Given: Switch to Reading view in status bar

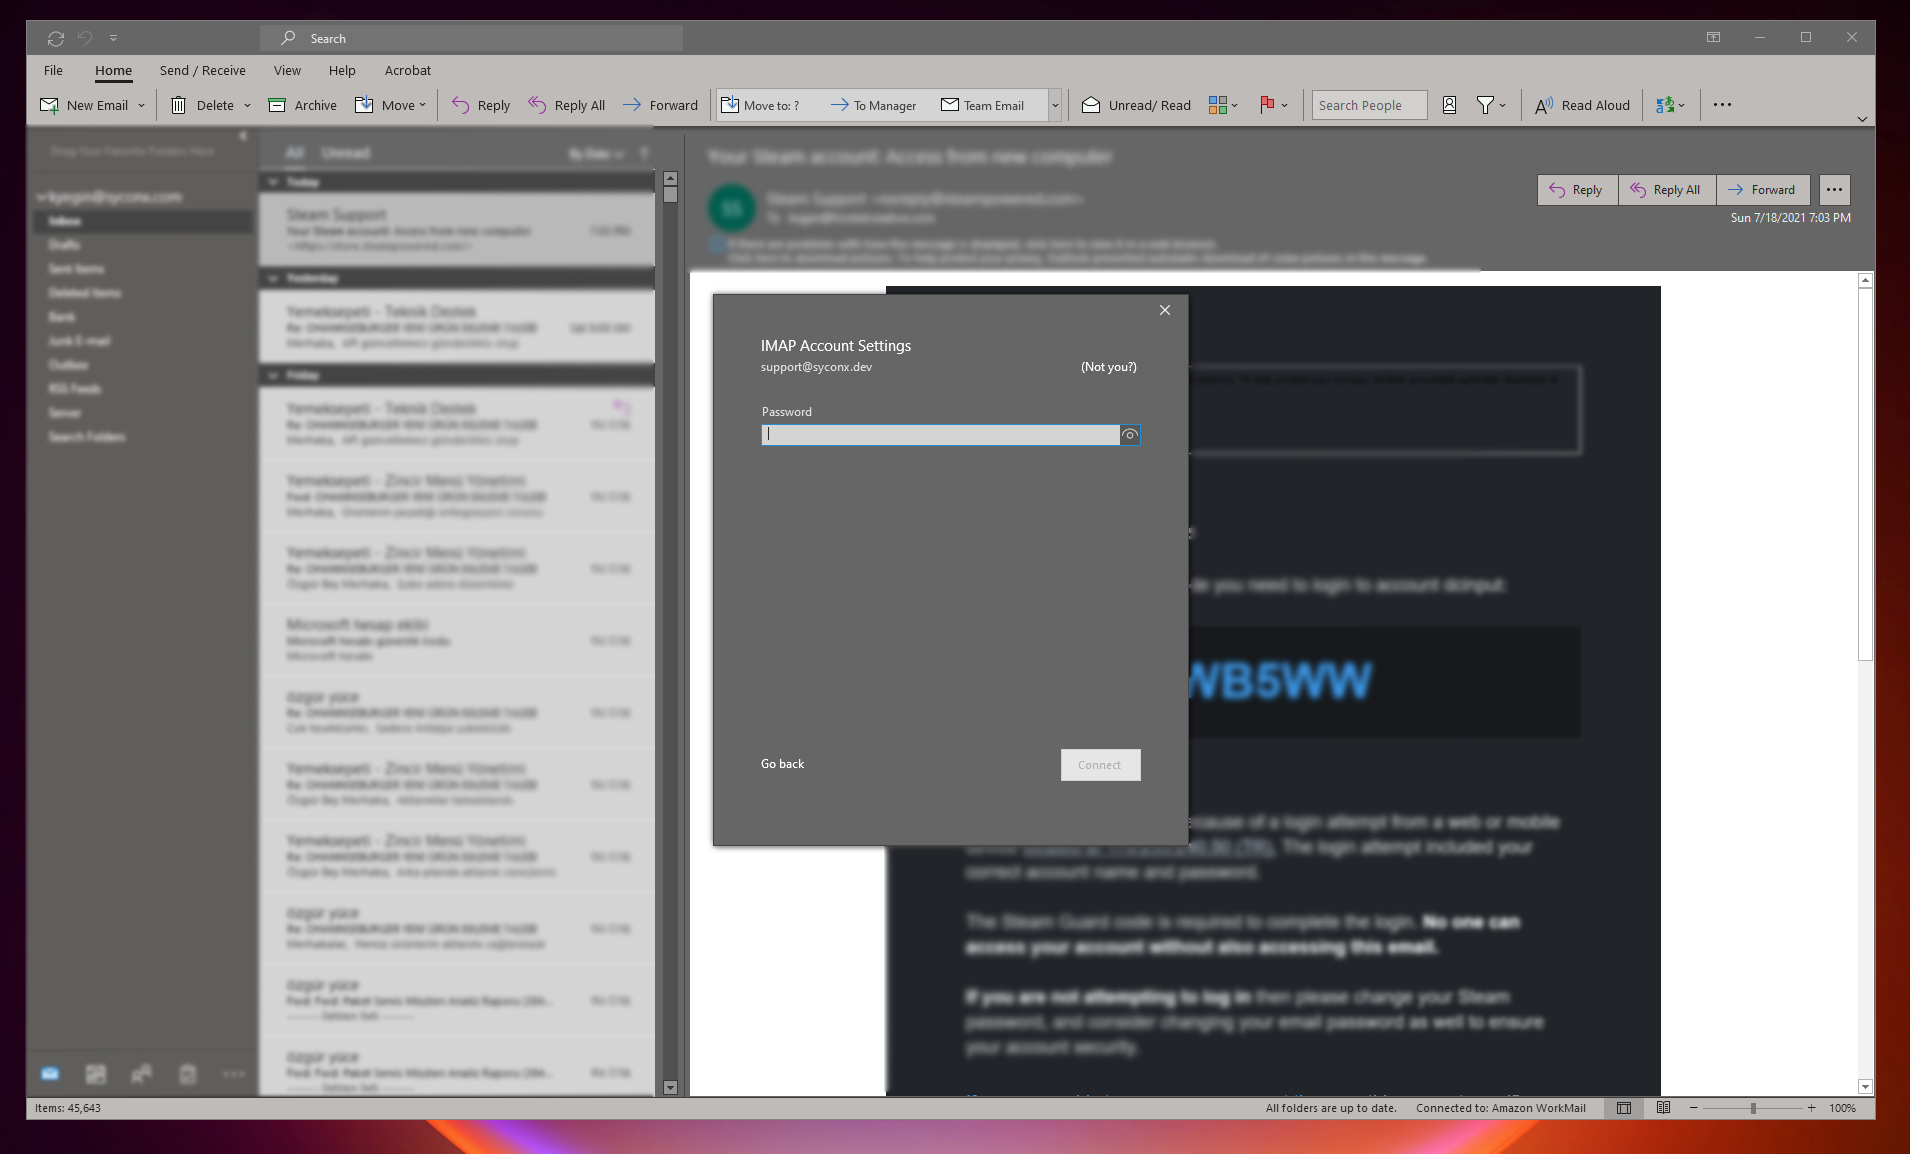Looking at the screenshot, I should tap(1663, 1108).
